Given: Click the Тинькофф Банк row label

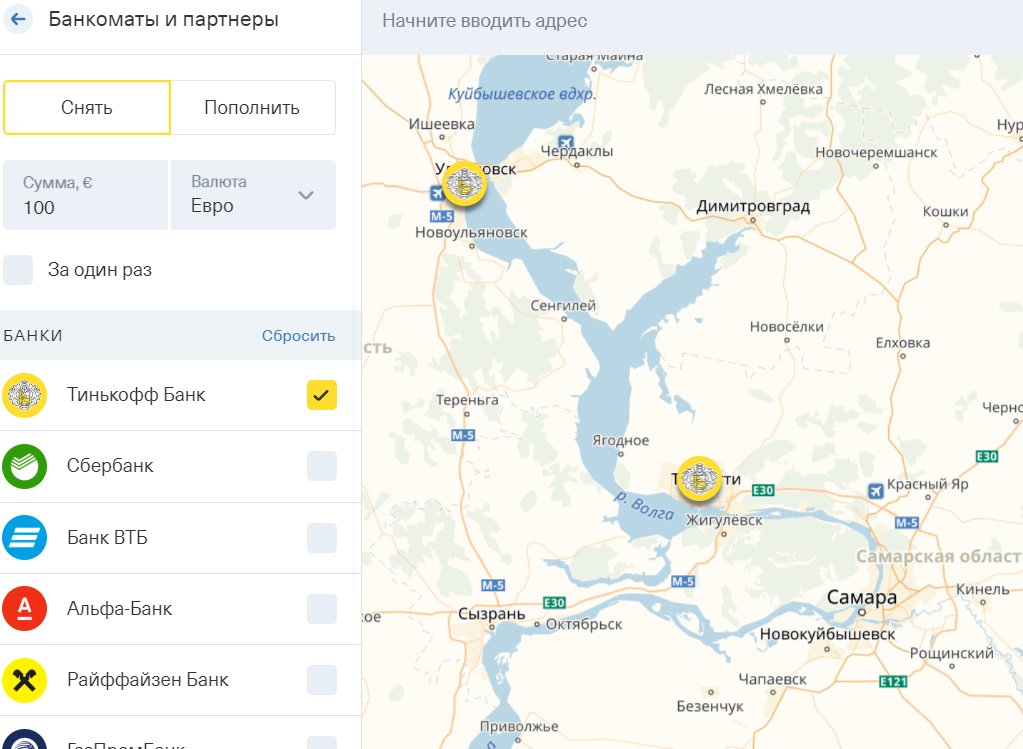Looking at the screenshot, I should pyautogui.click(x=136, y=395).
